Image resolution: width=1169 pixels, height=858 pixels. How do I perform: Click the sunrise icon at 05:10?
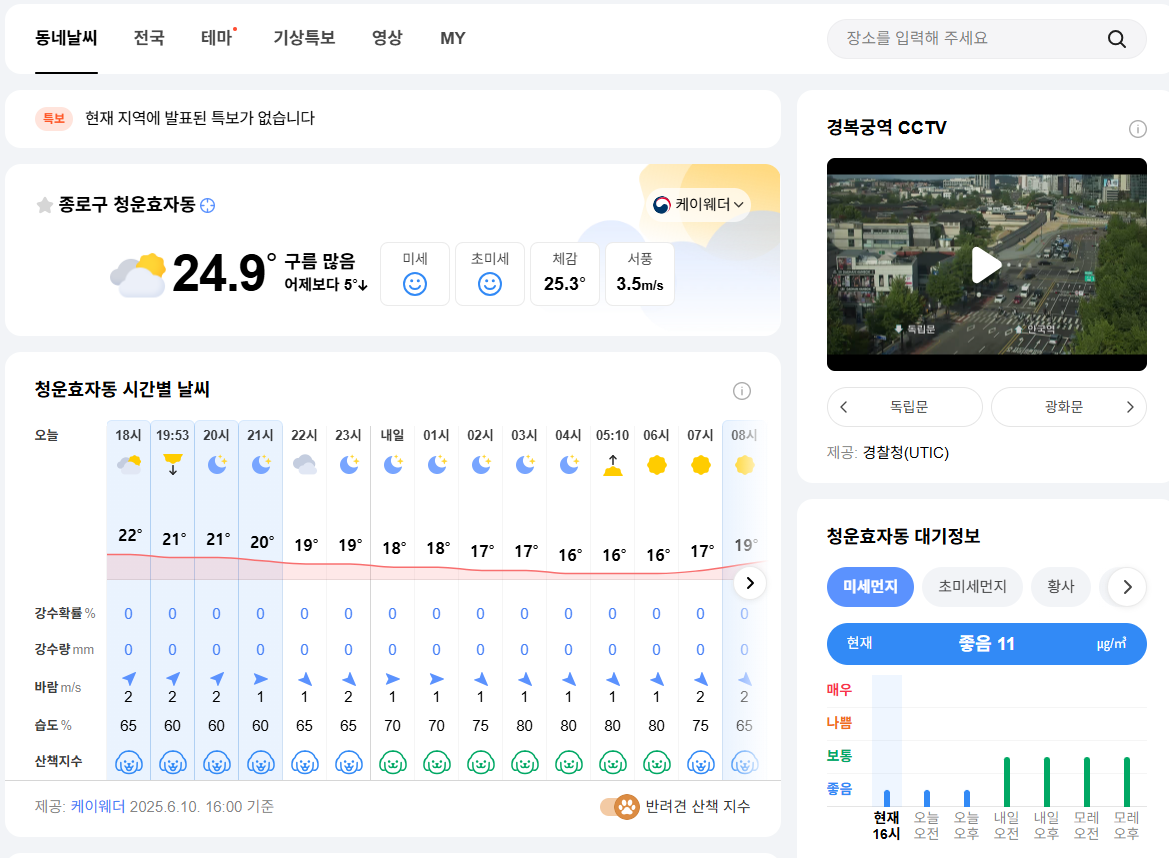(613, 465)
